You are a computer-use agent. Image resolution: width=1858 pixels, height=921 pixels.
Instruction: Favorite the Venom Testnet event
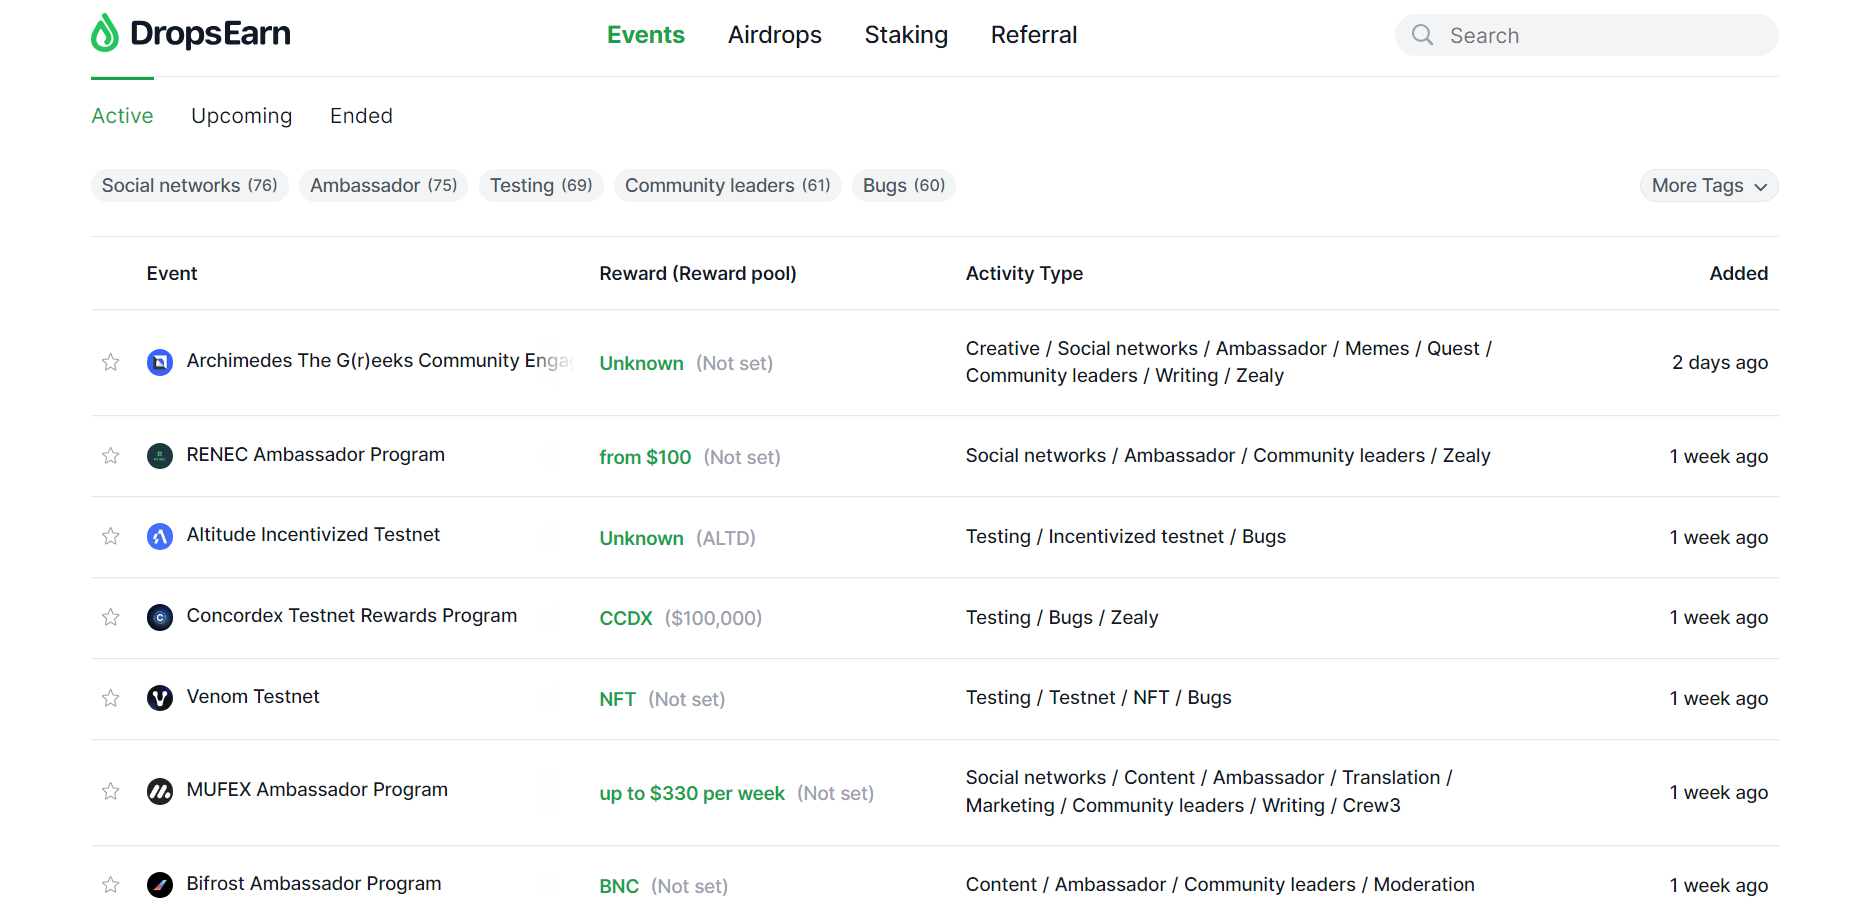point(111,698)
